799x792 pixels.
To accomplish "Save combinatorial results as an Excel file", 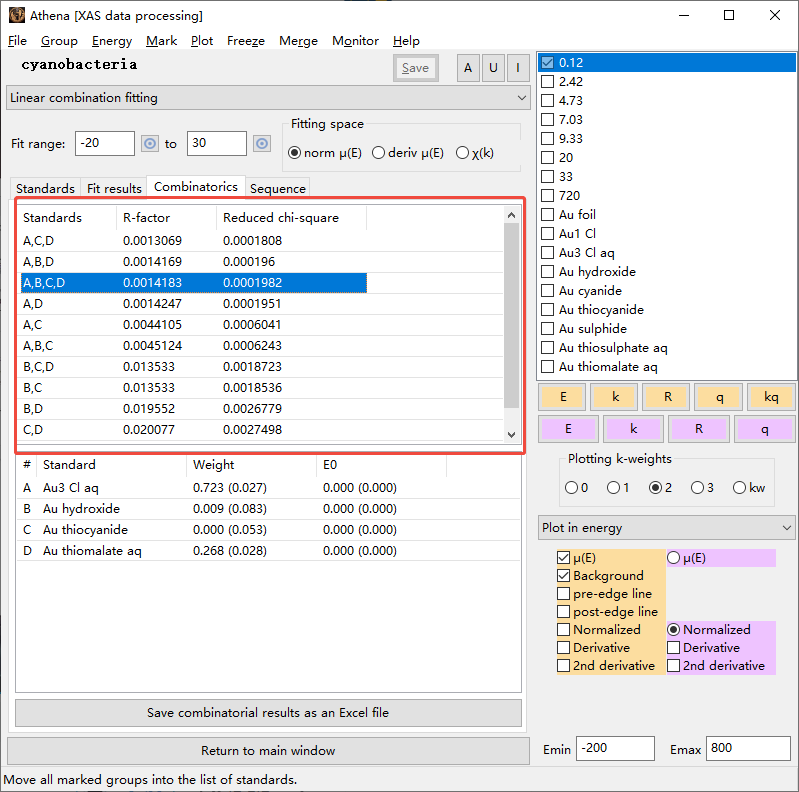I will point(268,712).
